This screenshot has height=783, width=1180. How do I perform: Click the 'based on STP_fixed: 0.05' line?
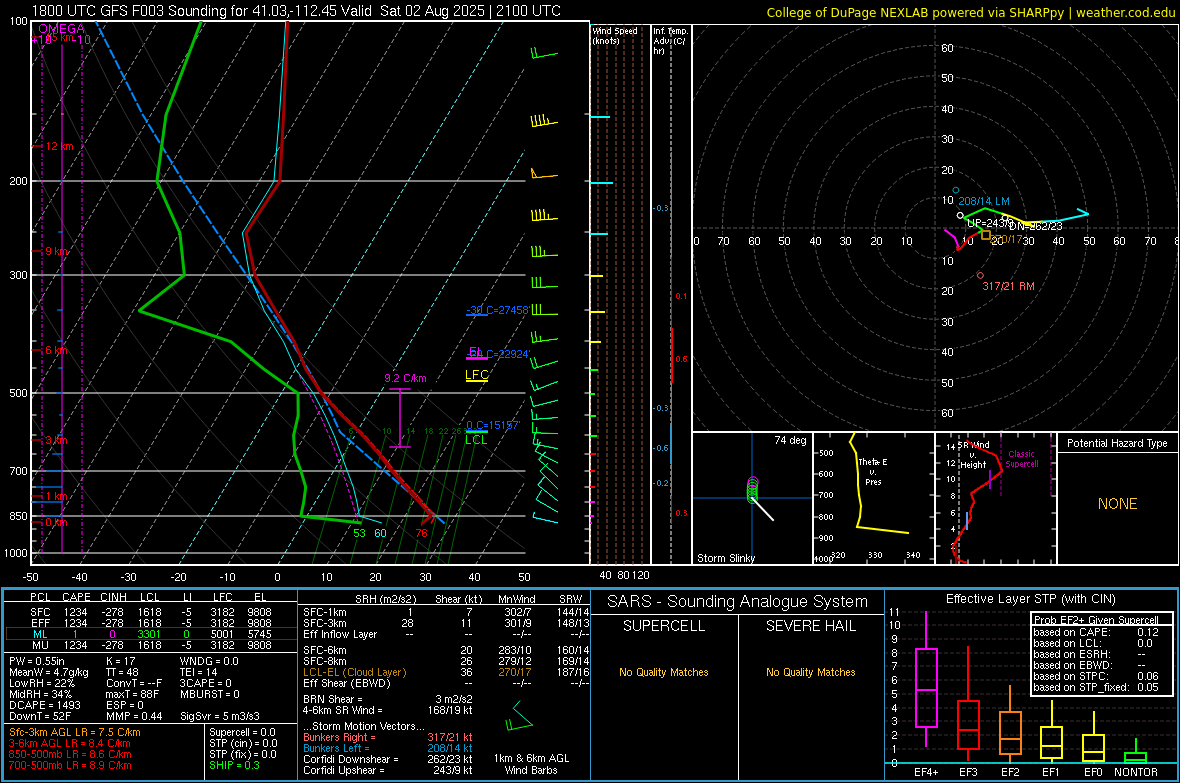pos(1096,687)
